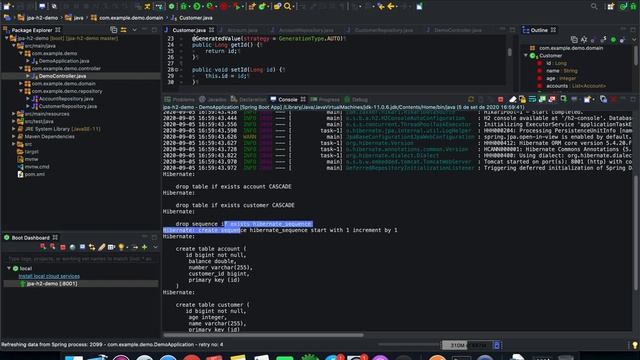The height and width of the screenshot is (360, 640).
Task: Select the Console tab
Action: tap(287, 100)
